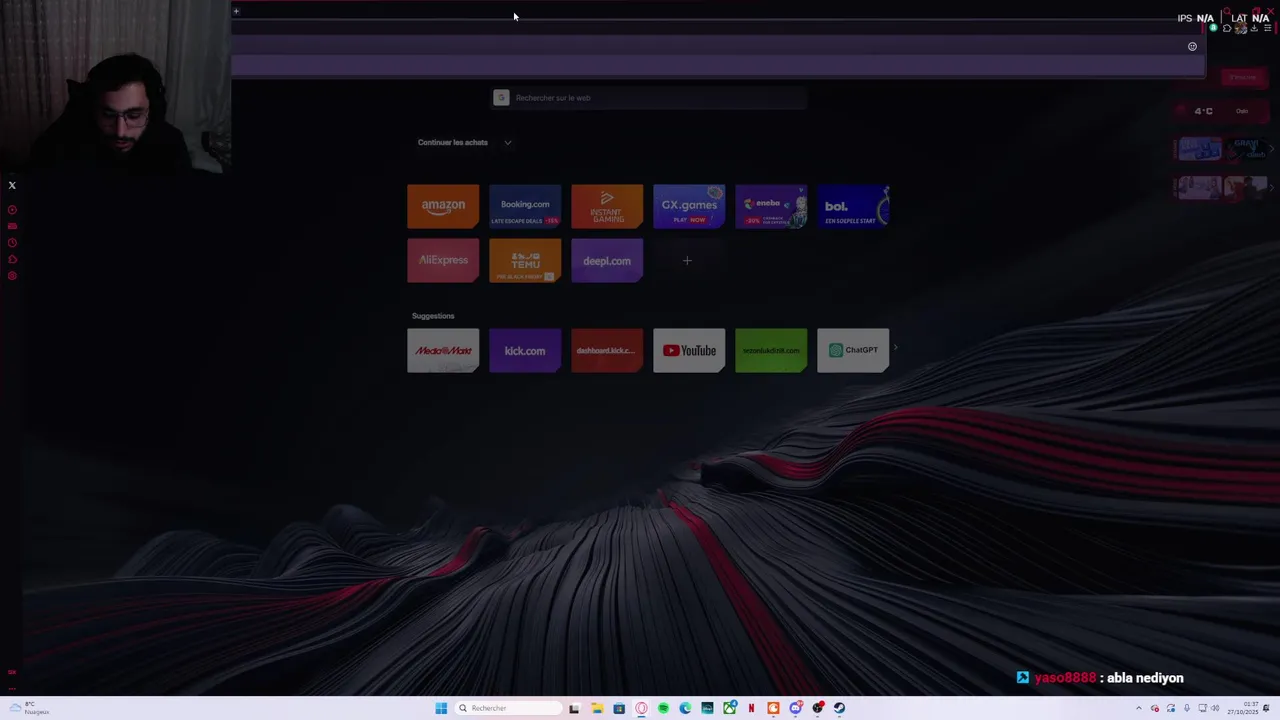This screenshot has height=720, width=1280.
Task: Click the search magnifier in title bar
Action: tap(1227, 10)
